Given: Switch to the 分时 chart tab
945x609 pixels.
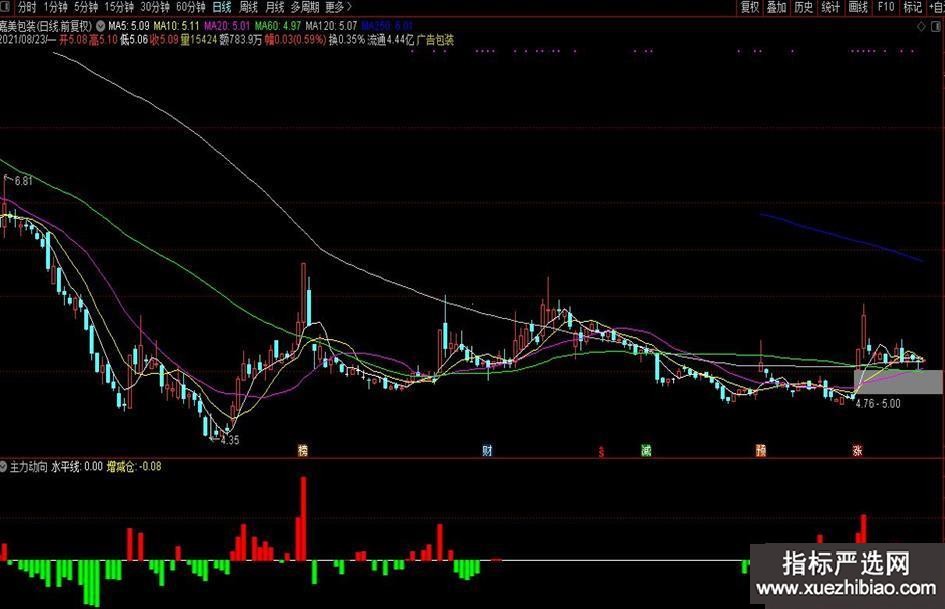Looking at the screenshot, I should click(x=27, y=7).
